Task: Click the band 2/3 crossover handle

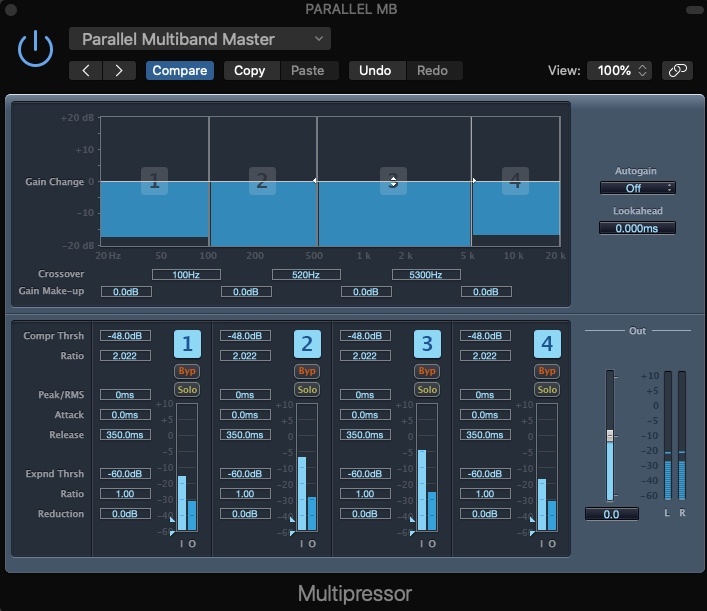Action: click(315, 180)
